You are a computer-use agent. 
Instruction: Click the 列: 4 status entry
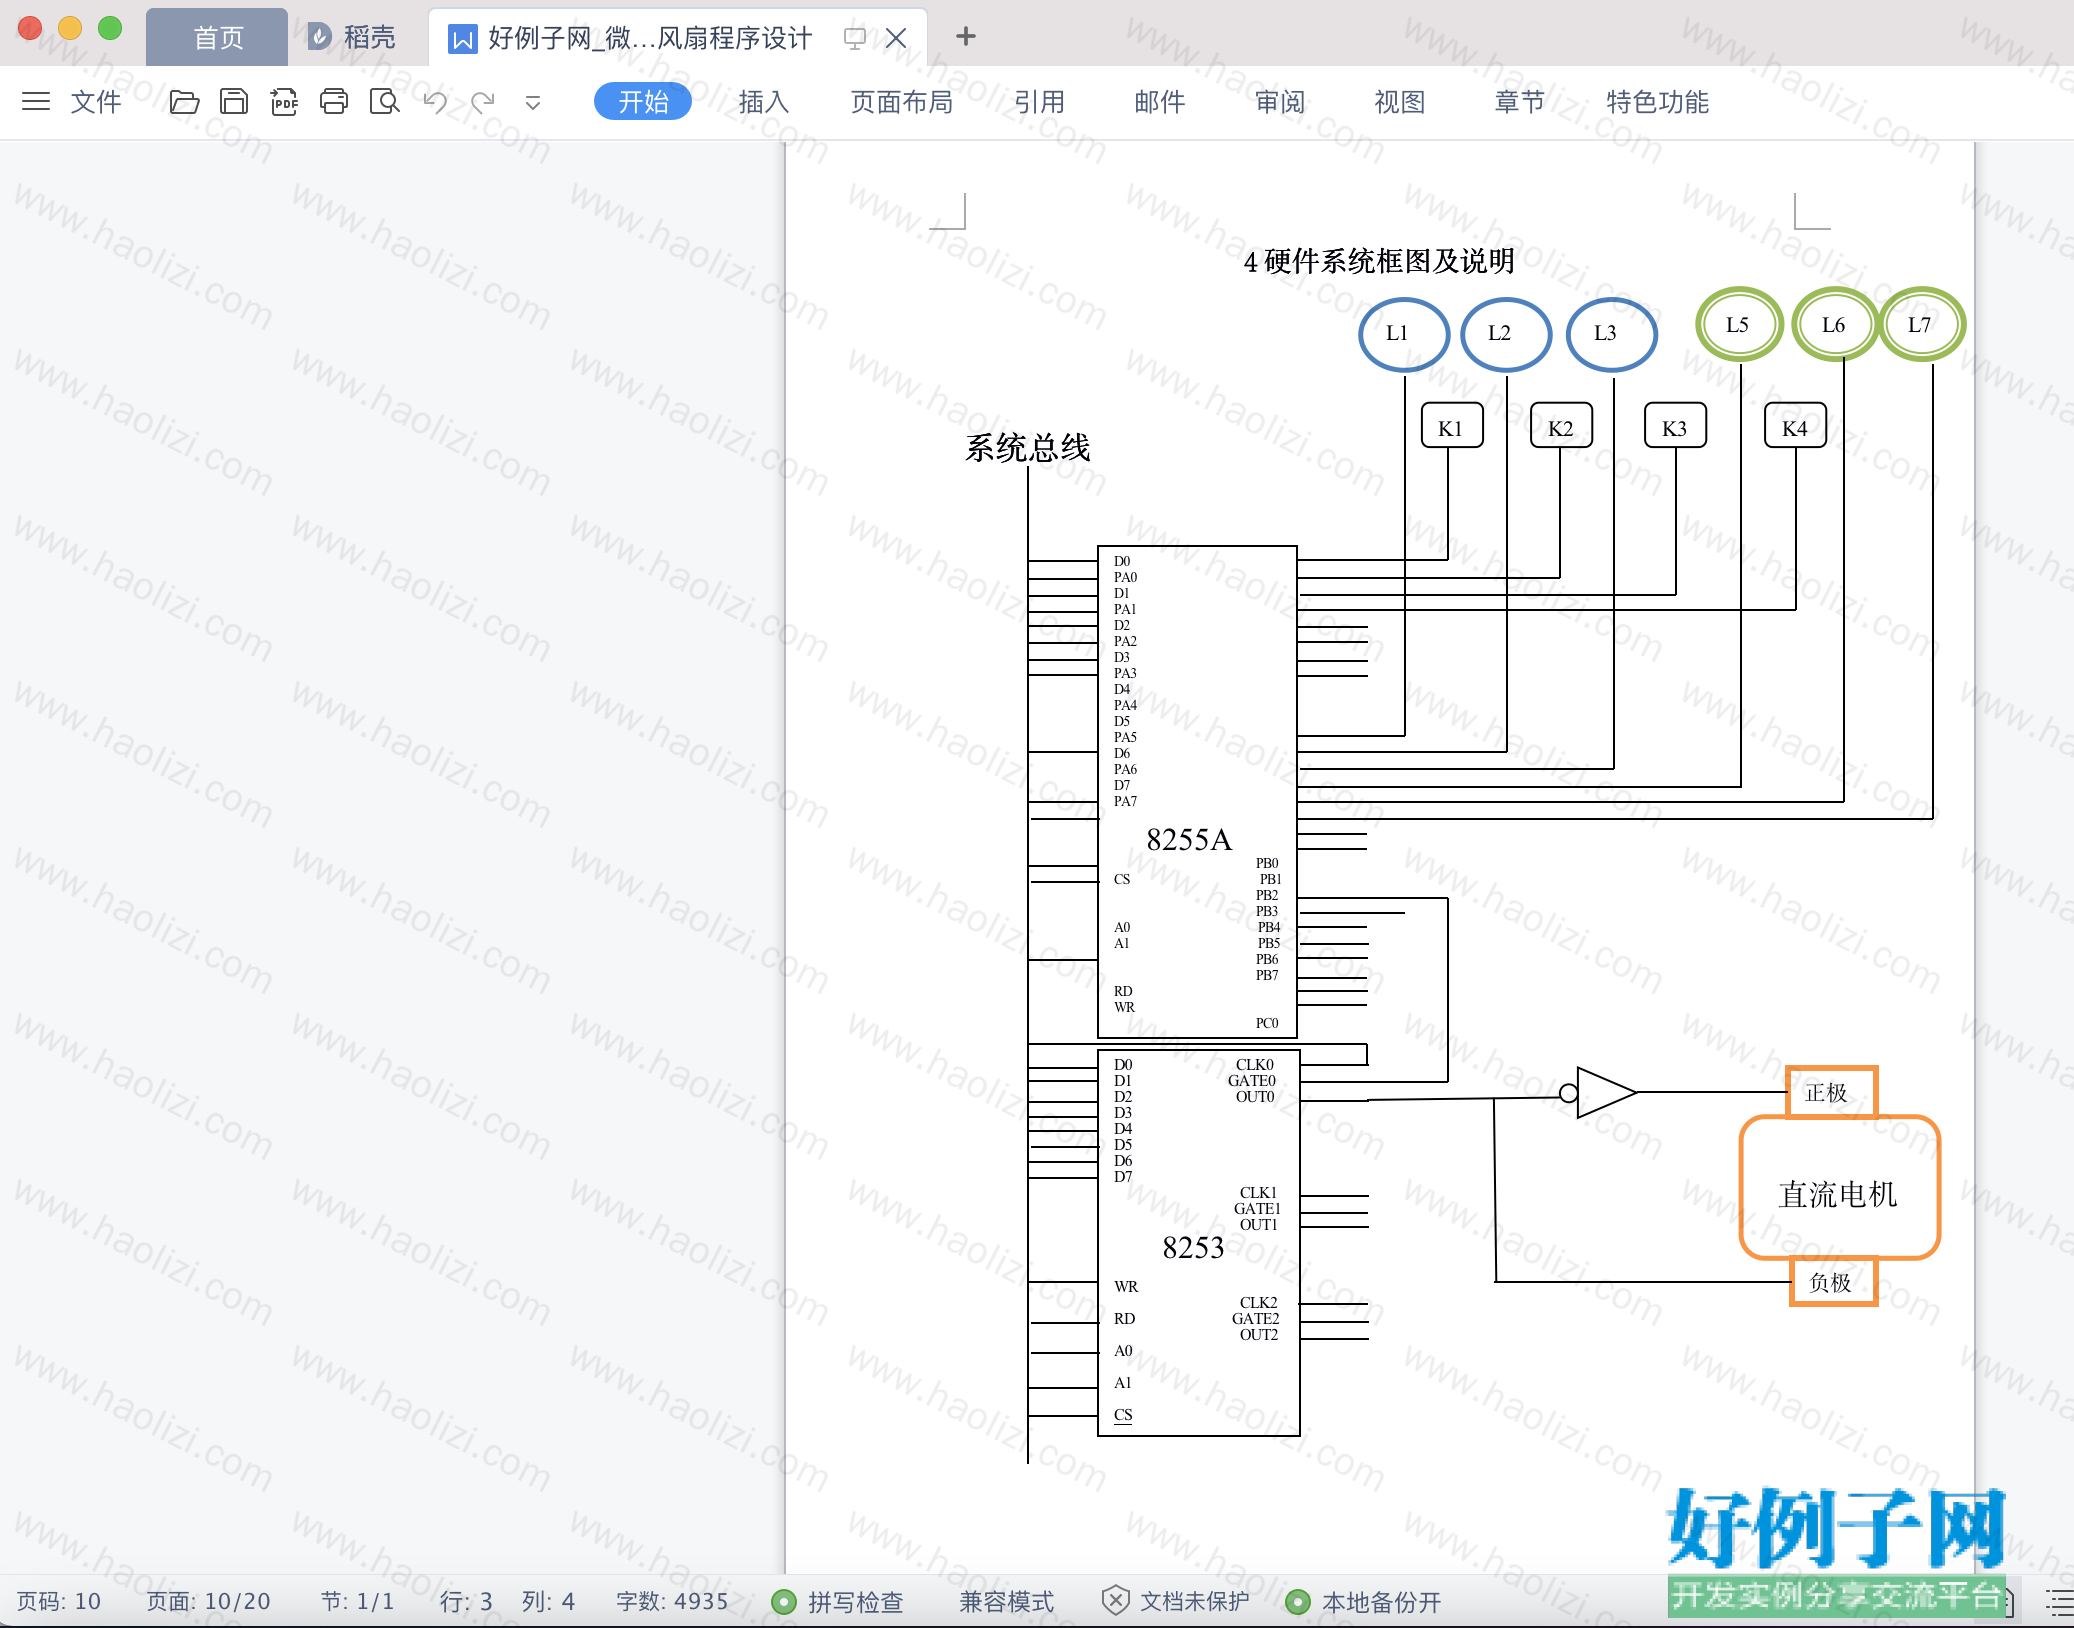click(548, 1601)
